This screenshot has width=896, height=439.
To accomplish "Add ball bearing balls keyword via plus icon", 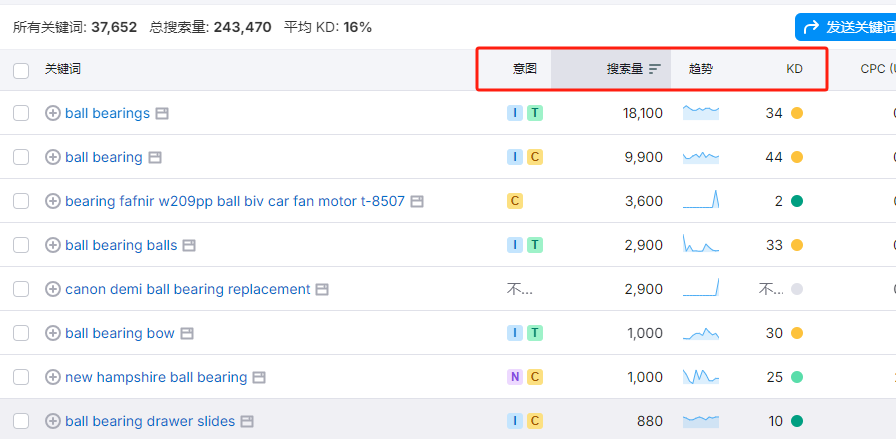I will [x=53, y=245].
